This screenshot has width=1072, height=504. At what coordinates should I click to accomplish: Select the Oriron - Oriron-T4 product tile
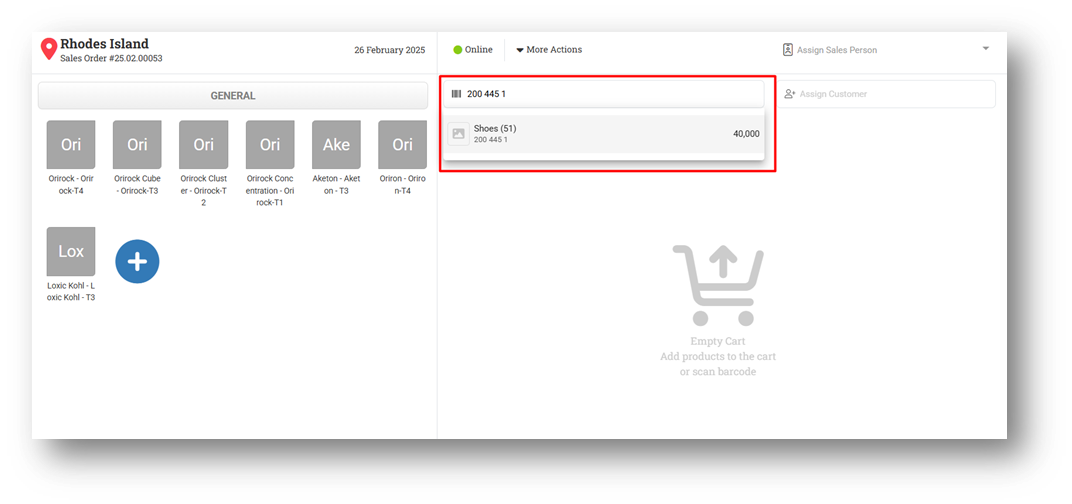pos(403,158)
